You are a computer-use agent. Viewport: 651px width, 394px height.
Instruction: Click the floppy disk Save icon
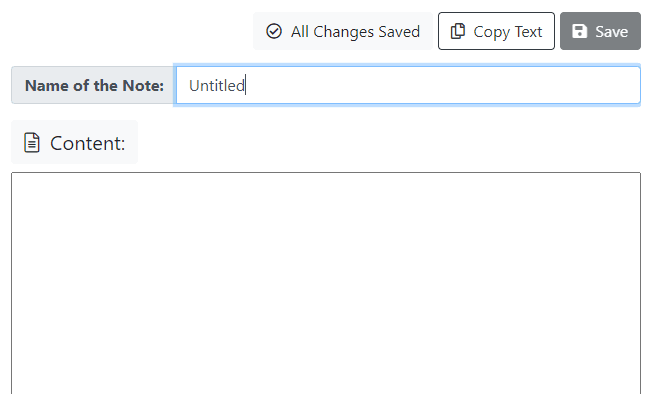pos(580,31)
